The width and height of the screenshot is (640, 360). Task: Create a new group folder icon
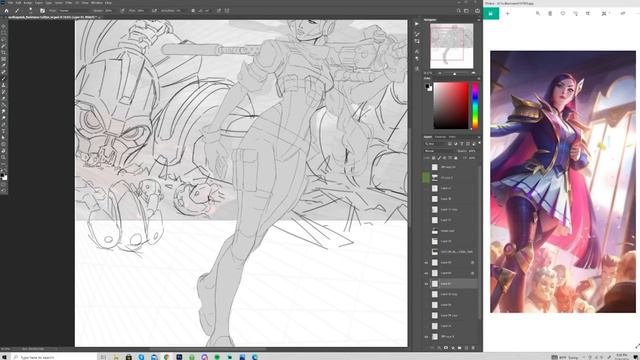[x=460, y=348]
